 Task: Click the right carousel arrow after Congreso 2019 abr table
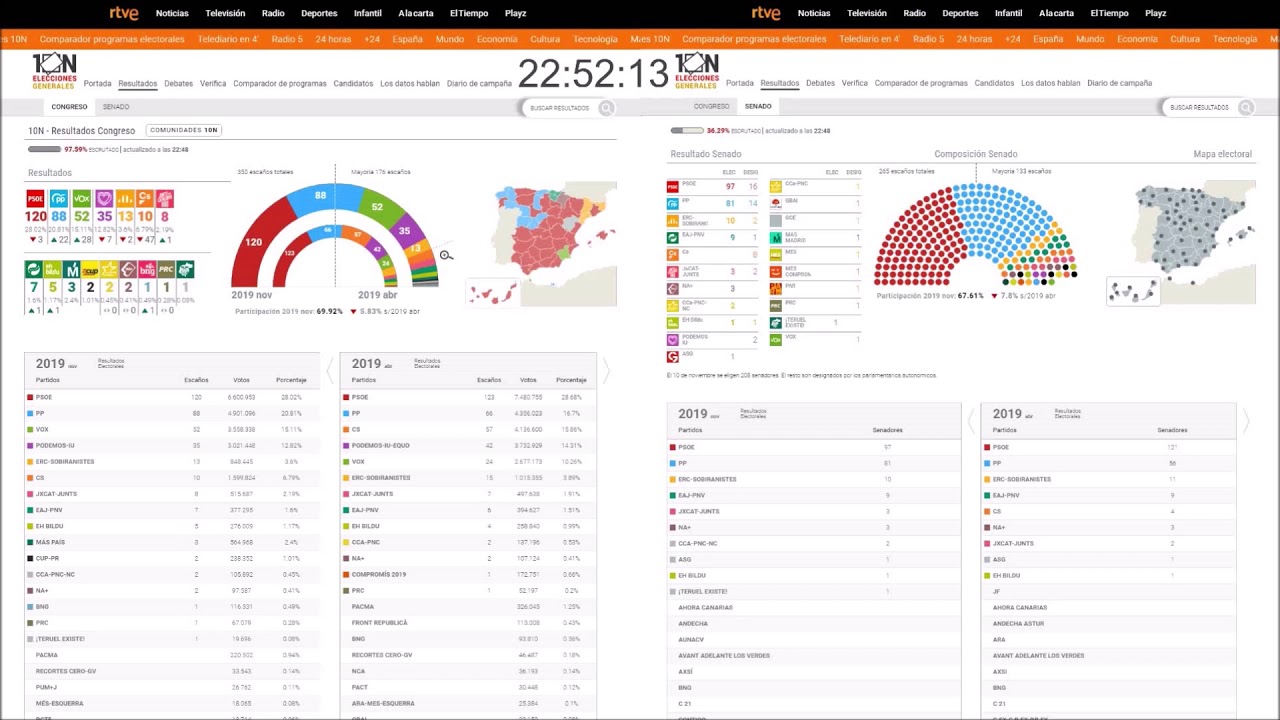605,372
